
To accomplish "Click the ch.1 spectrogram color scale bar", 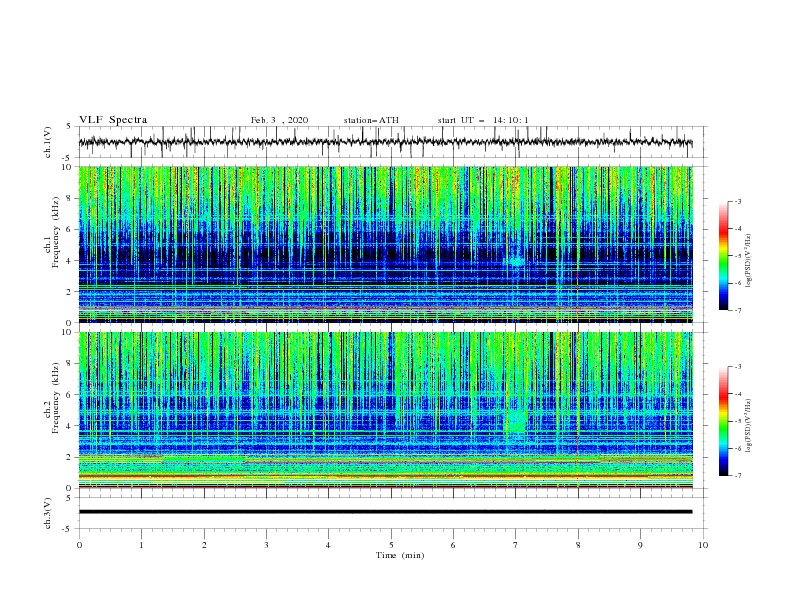I will 723,256.
